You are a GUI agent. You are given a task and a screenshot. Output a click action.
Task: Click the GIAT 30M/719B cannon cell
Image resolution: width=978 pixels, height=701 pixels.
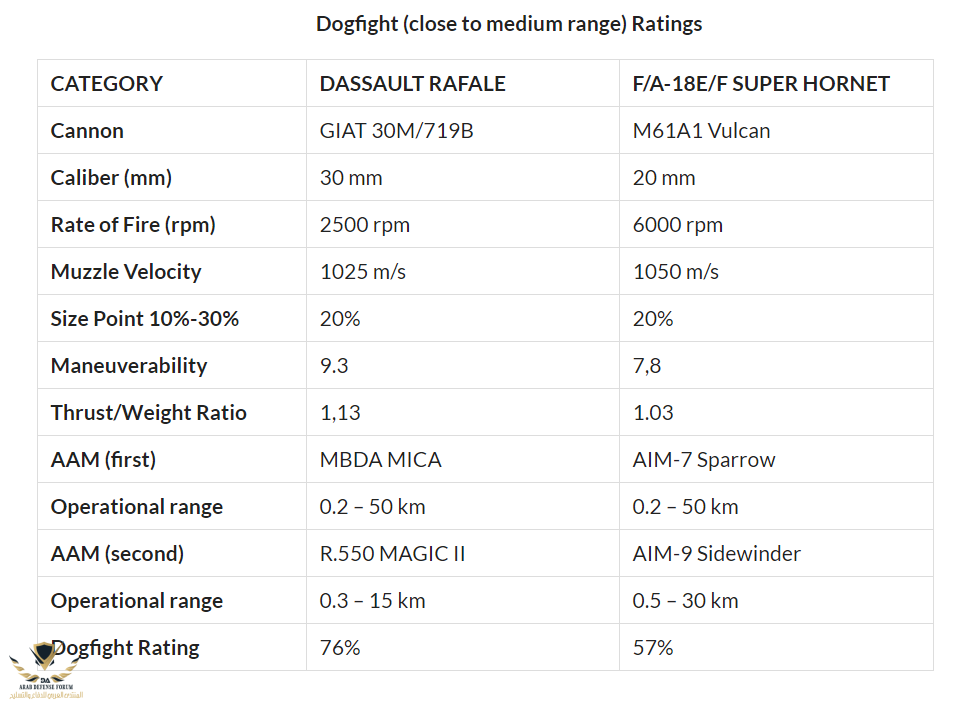[x=397, y=131]
